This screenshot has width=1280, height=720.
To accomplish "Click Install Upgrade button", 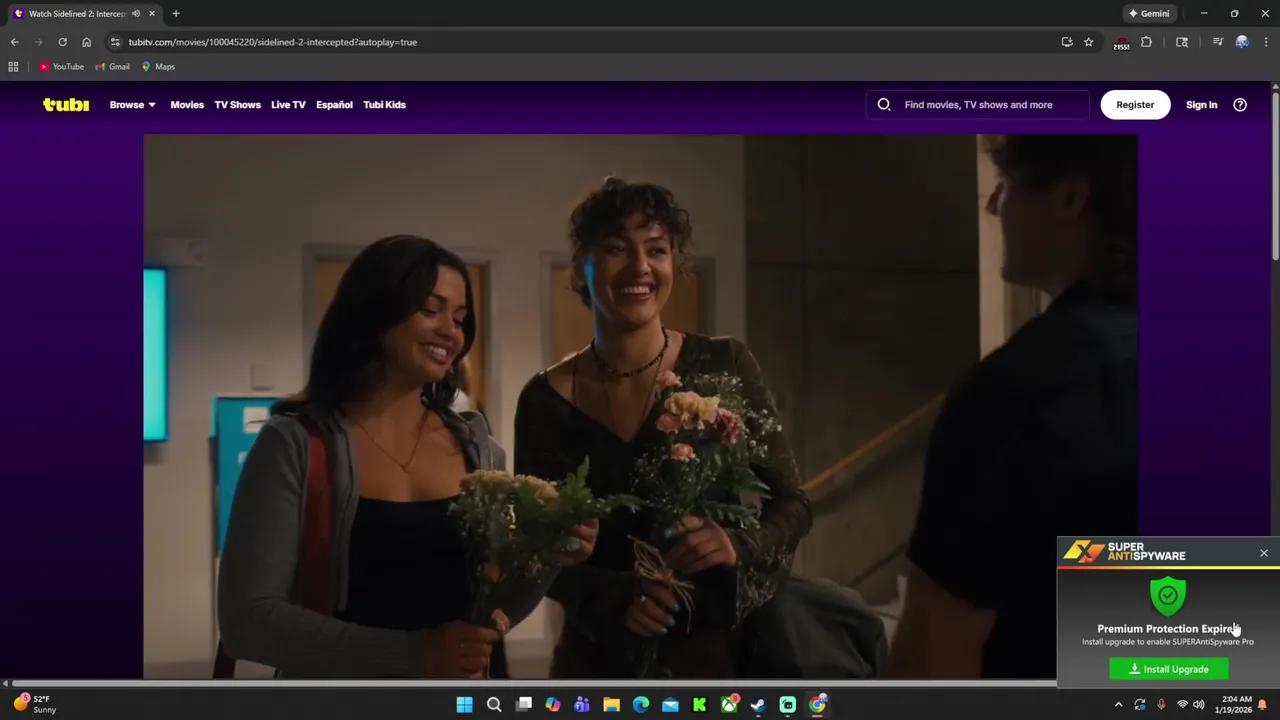I will coord(1169,669).
